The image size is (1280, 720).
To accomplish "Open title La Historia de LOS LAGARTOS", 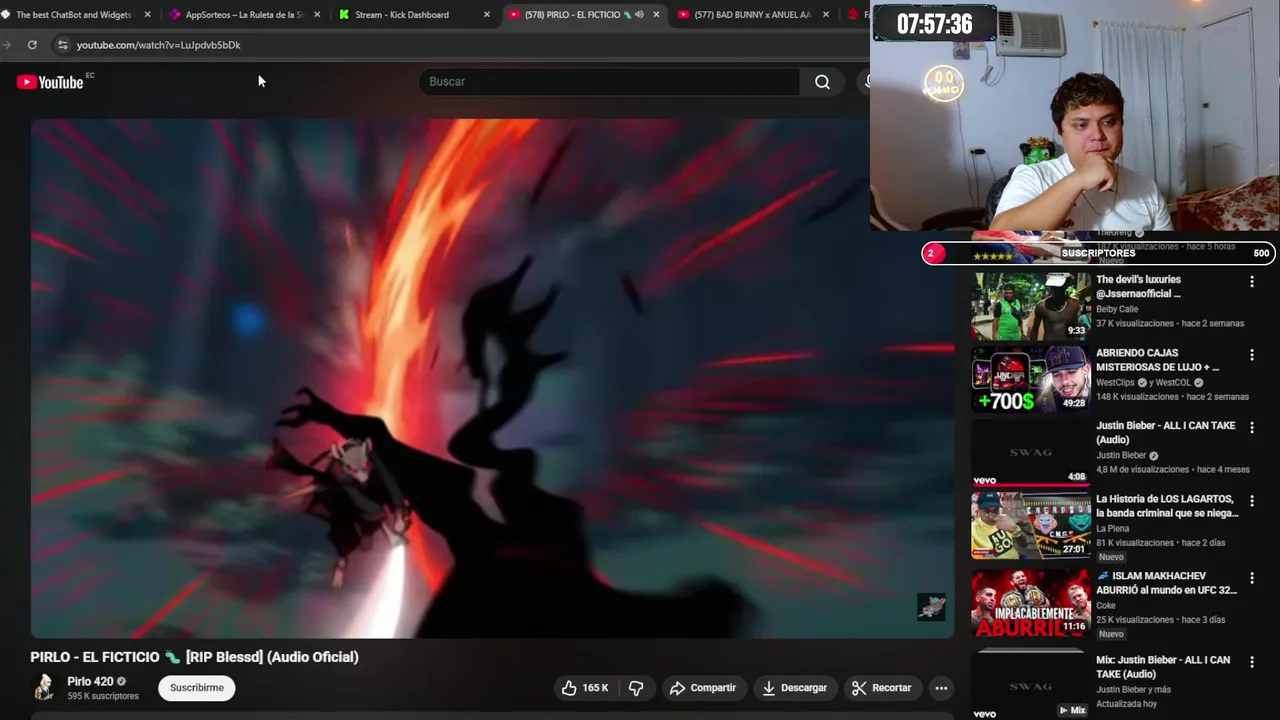I will (x=1167, y=506).
